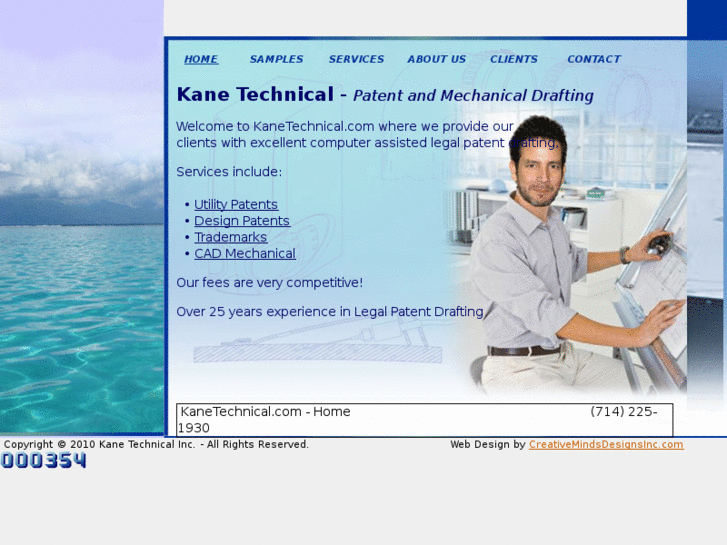Open the CLIENTS page

click(x=514, y=59)
